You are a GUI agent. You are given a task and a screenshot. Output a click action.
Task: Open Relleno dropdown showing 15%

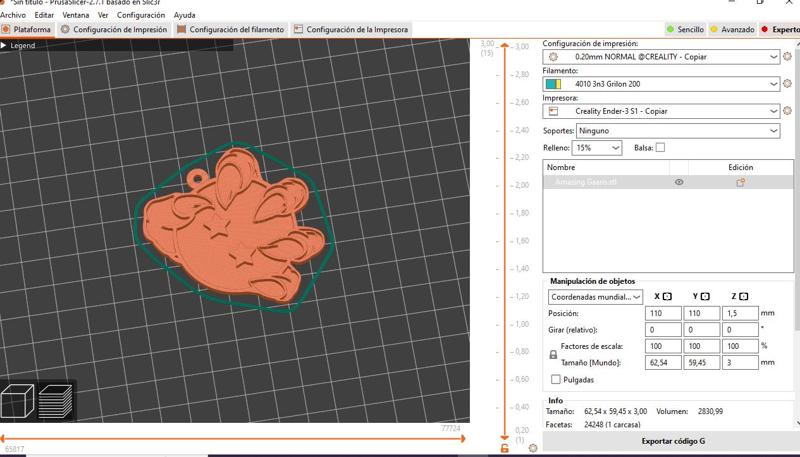(597, 148)
